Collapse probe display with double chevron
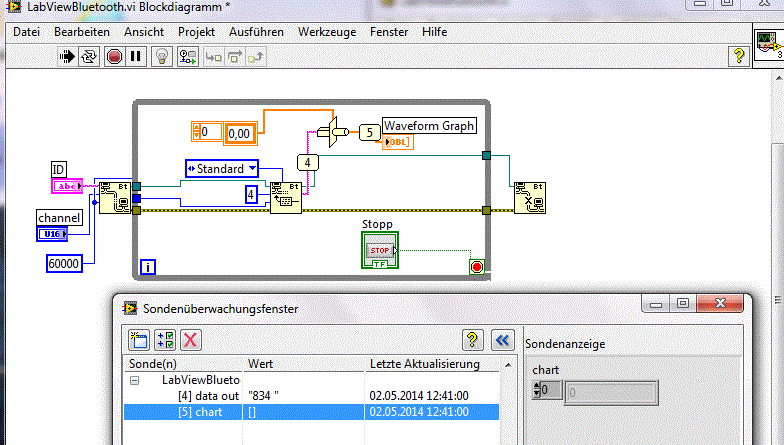 (502, 340)
